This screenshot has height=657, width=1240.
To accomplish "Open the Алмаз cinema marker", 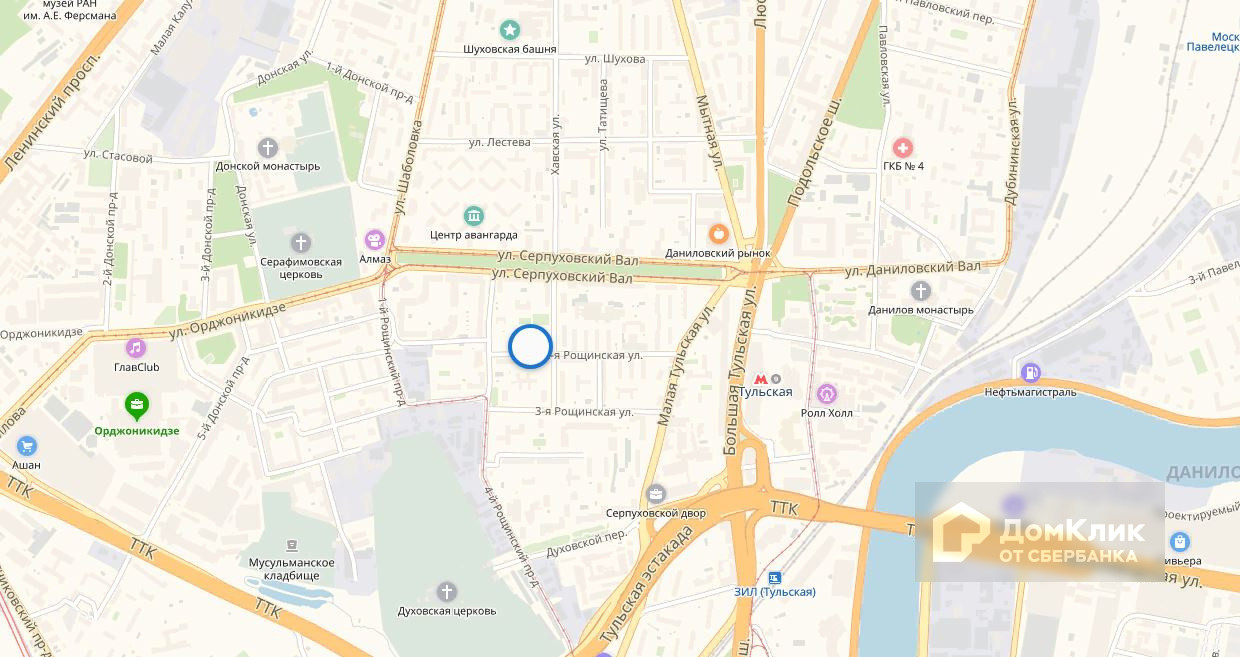I will click(375, 239).
